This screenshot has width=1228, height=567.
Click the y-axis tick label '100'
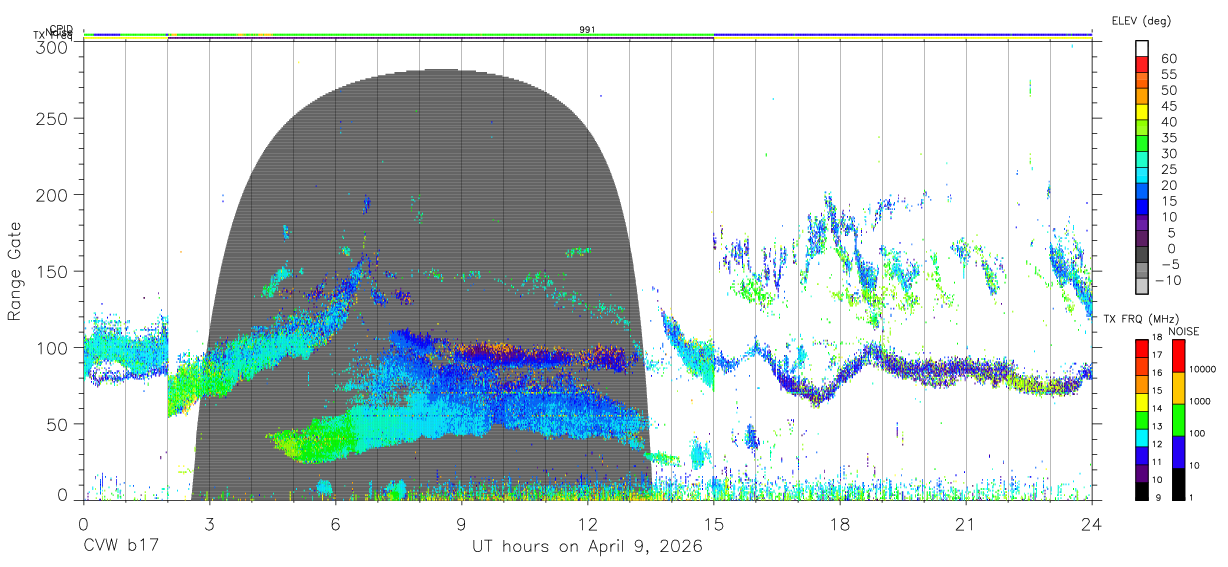pyautogui.click(x=52, y=347)
